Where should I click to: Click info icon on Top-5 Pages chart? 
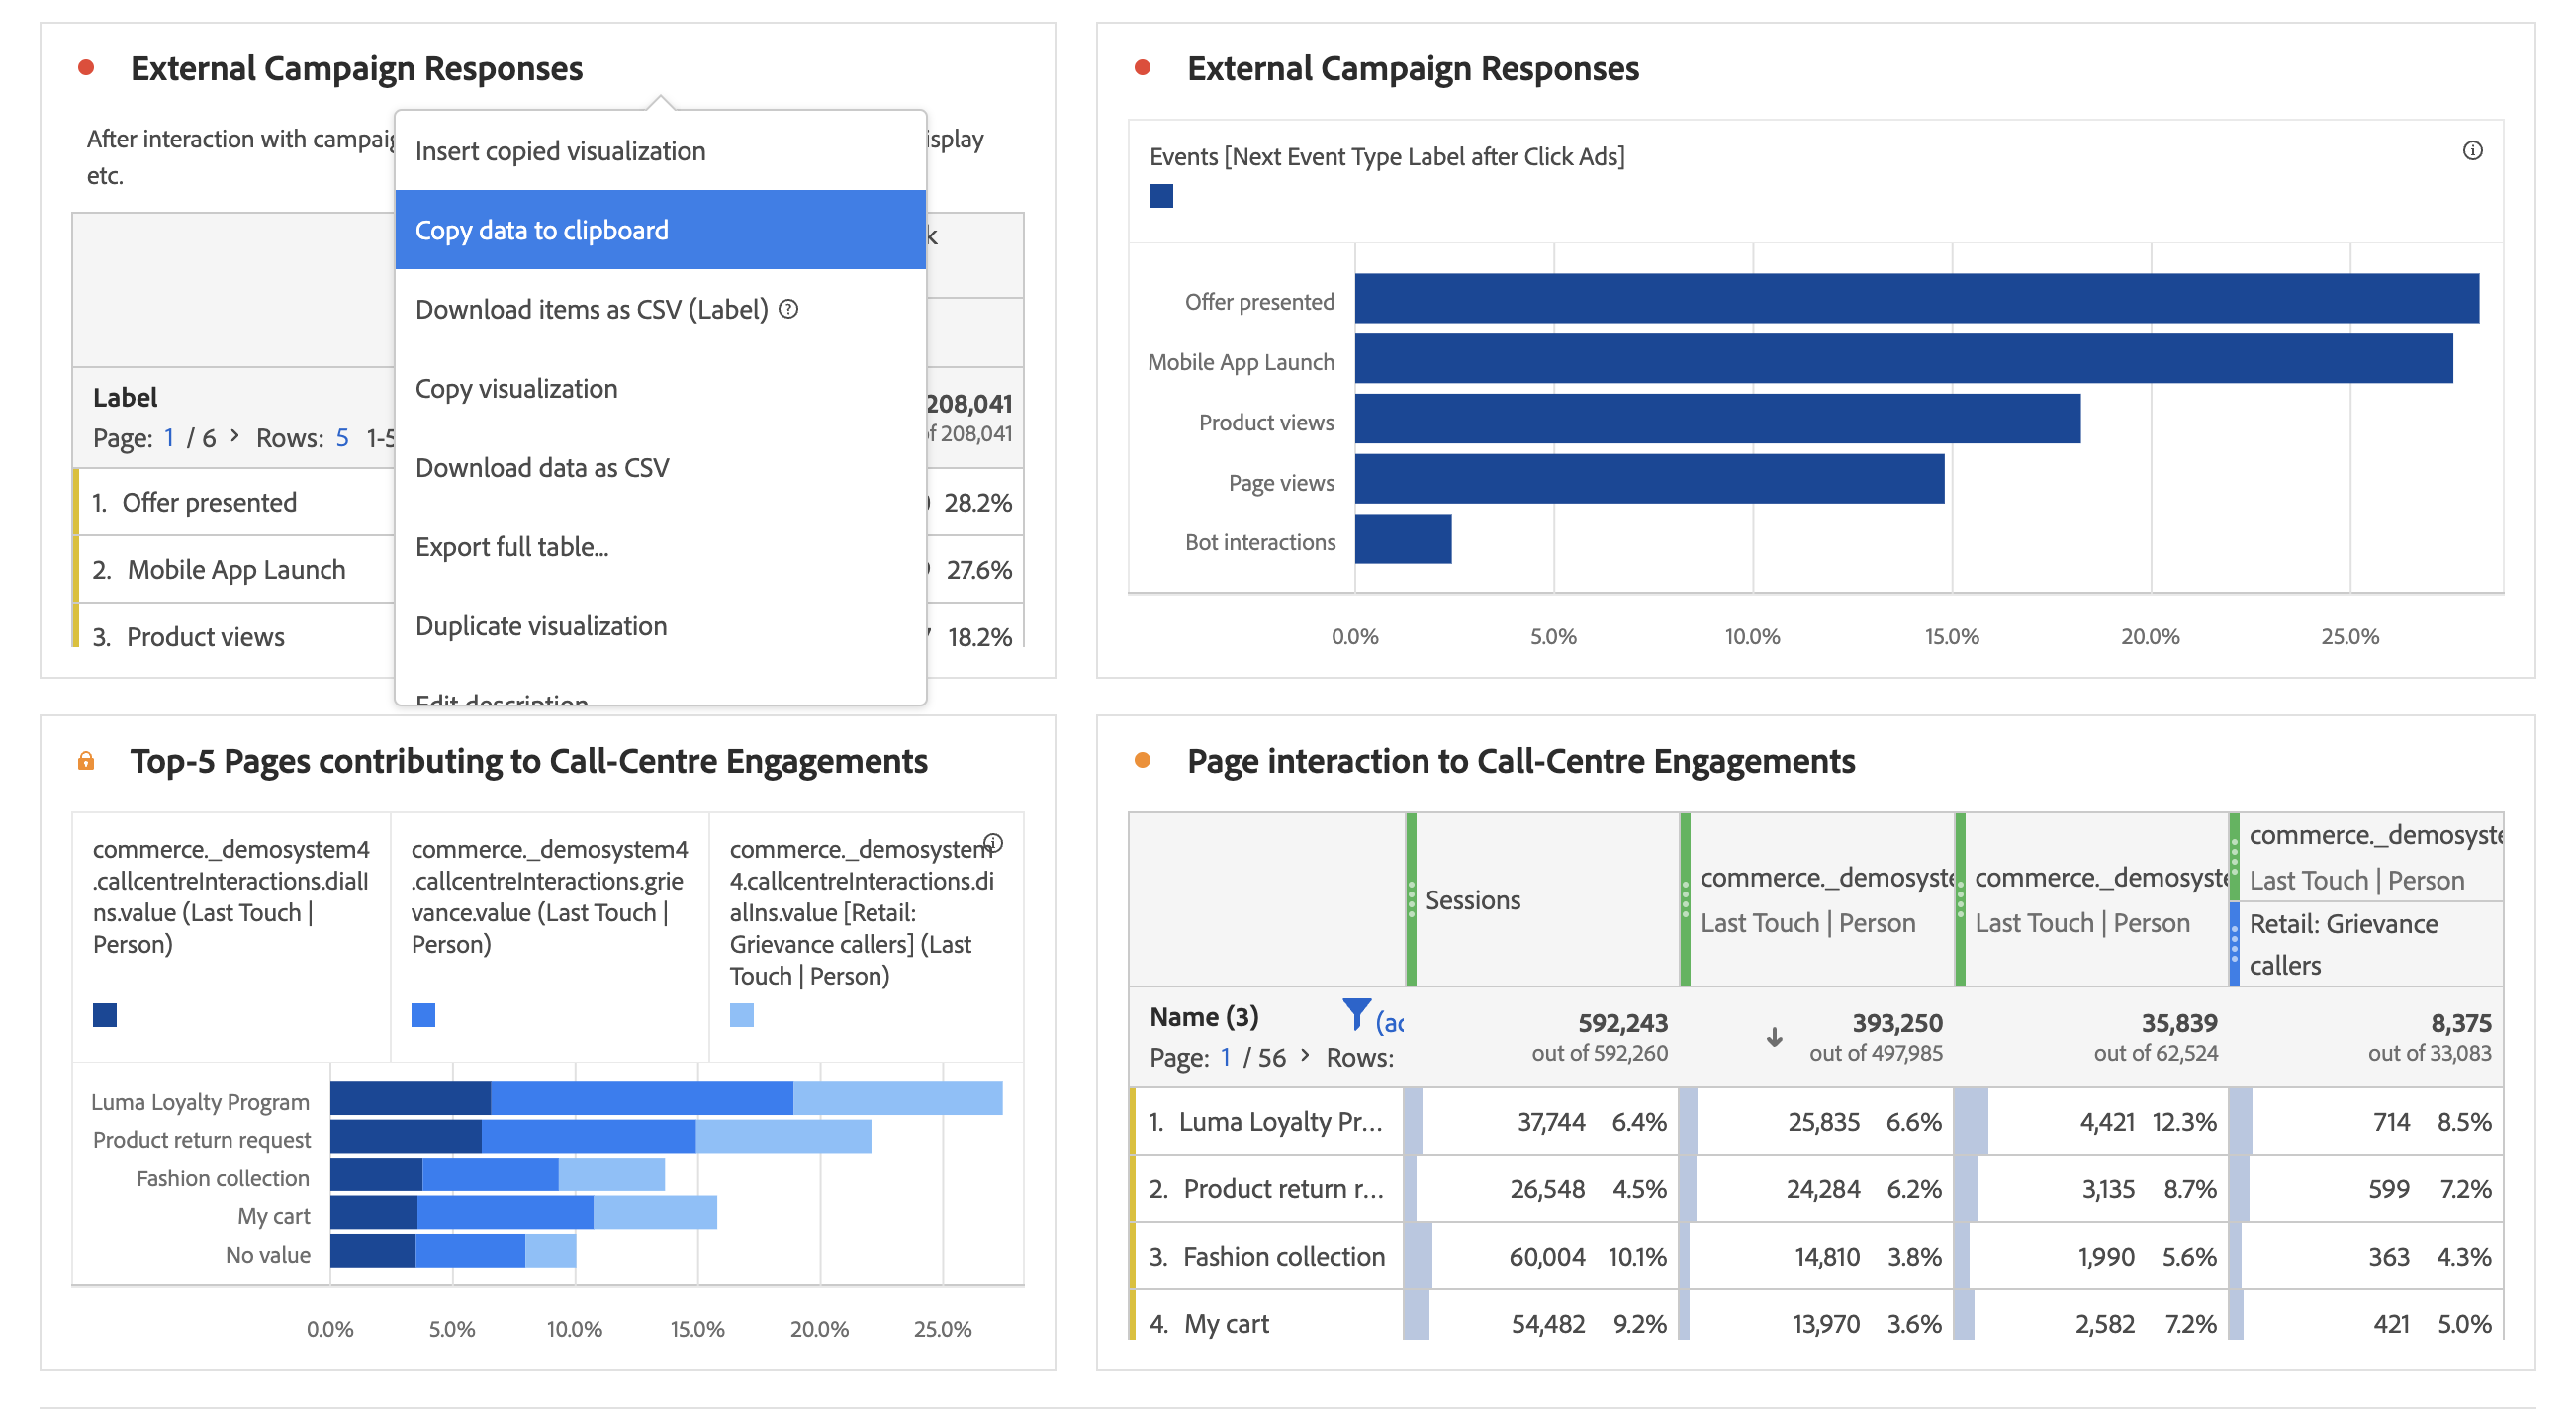(x=992, y=842)
